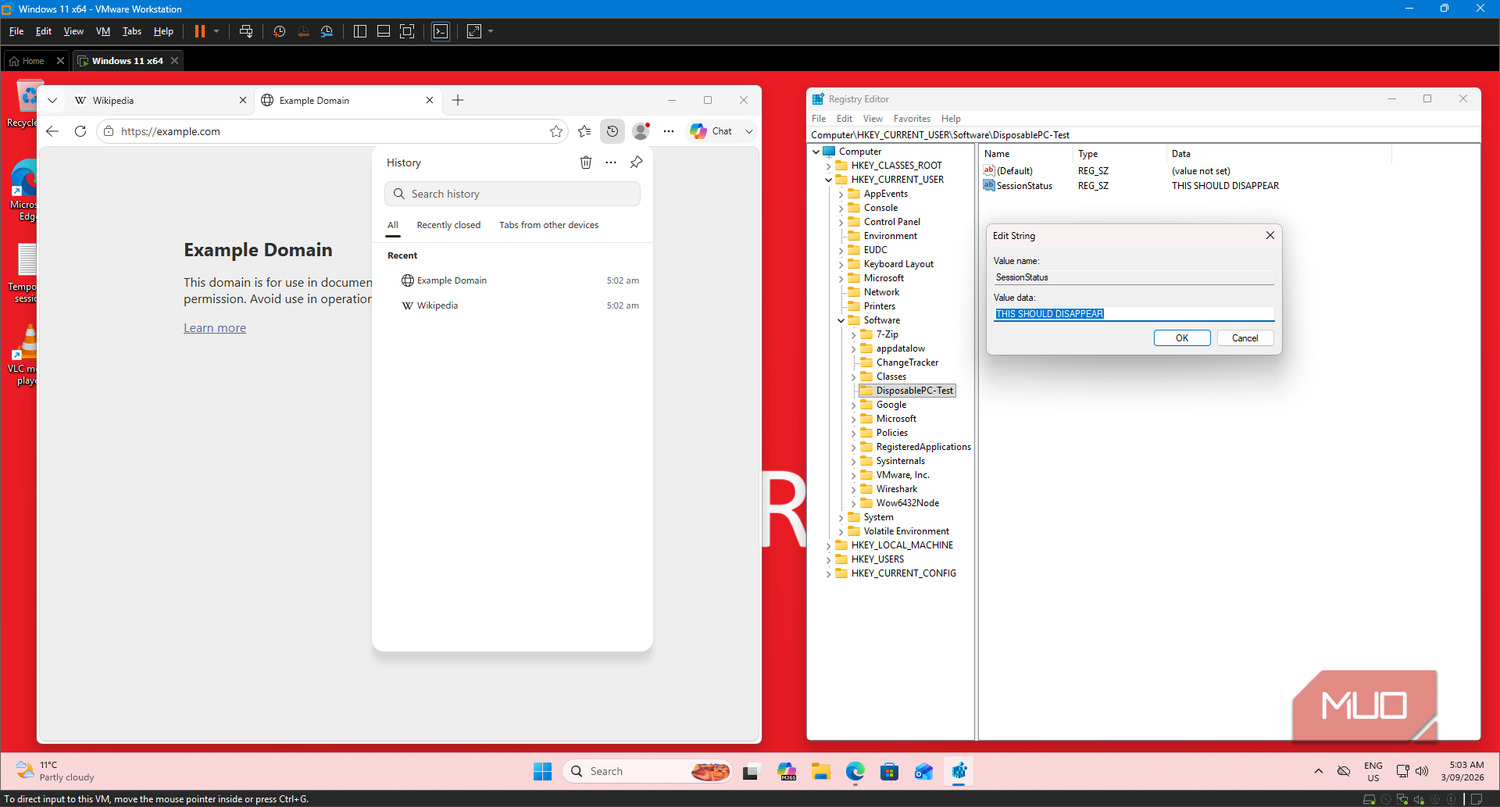
Task: Open Example Domain from the History list
Action: point(512,280)
